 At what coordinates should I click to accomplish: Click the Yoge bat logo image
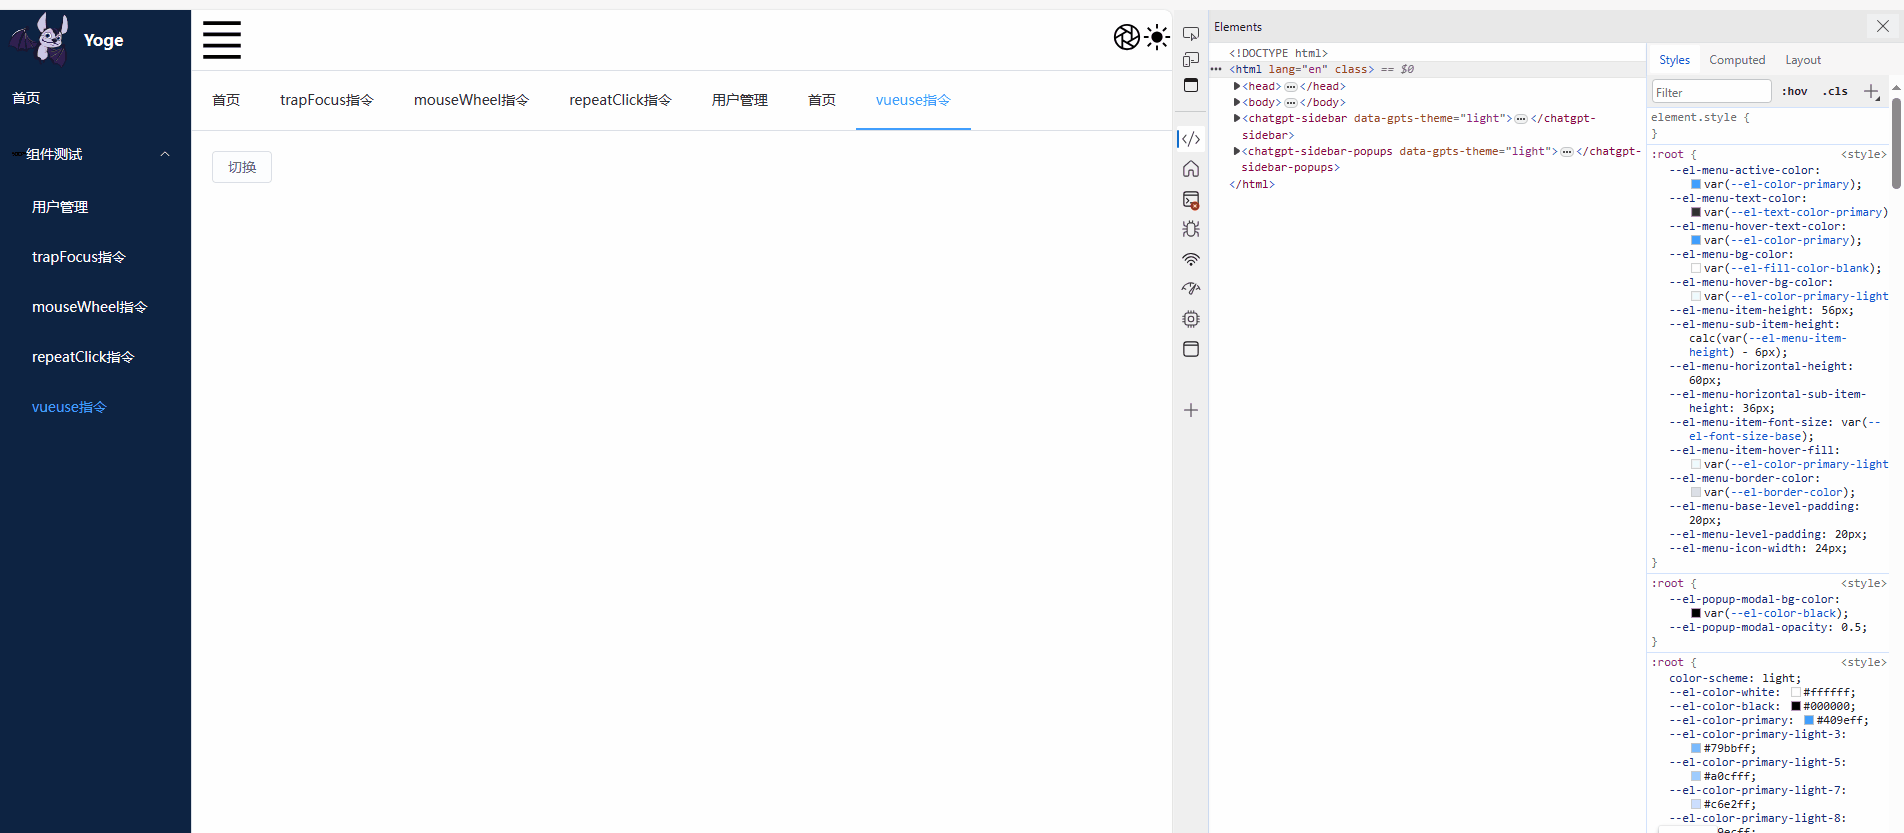40,39
